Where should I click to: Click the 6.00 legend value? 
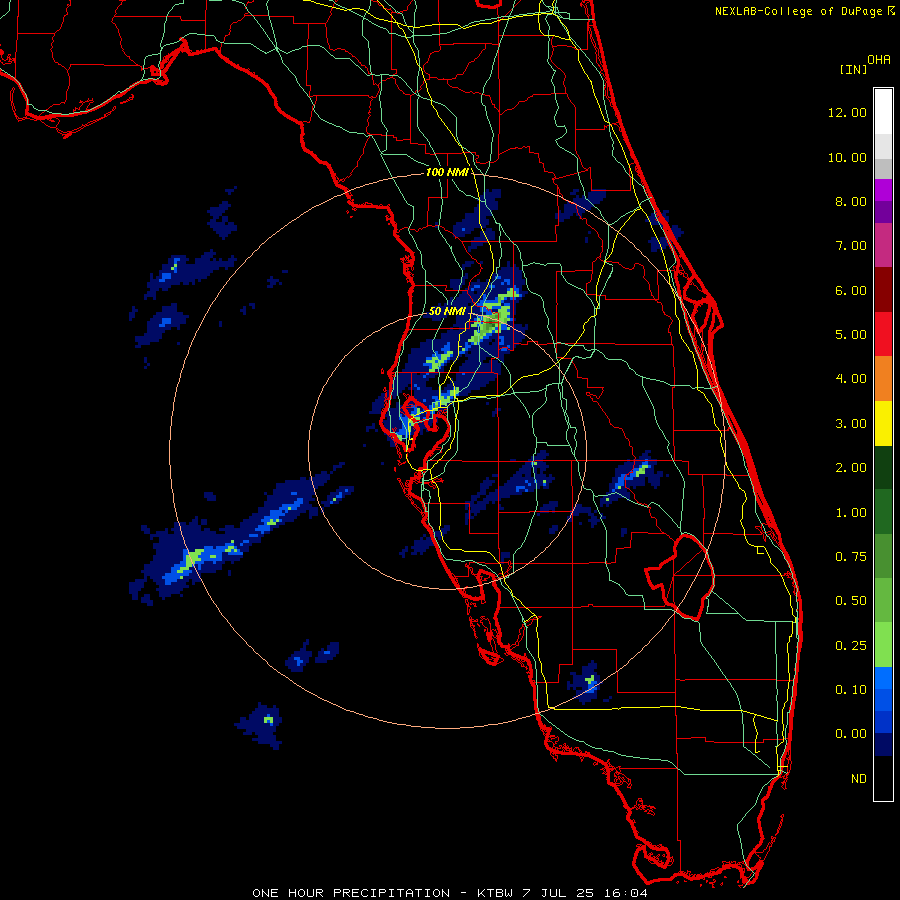pyautogui.click(x=851, y=290)
